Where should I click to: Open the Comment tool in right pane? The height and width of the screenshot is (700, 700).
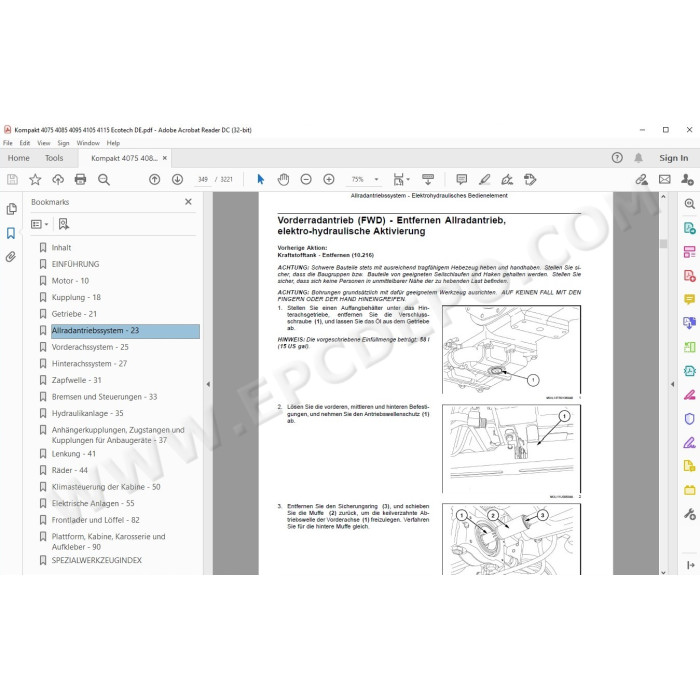tap(689, 299)
